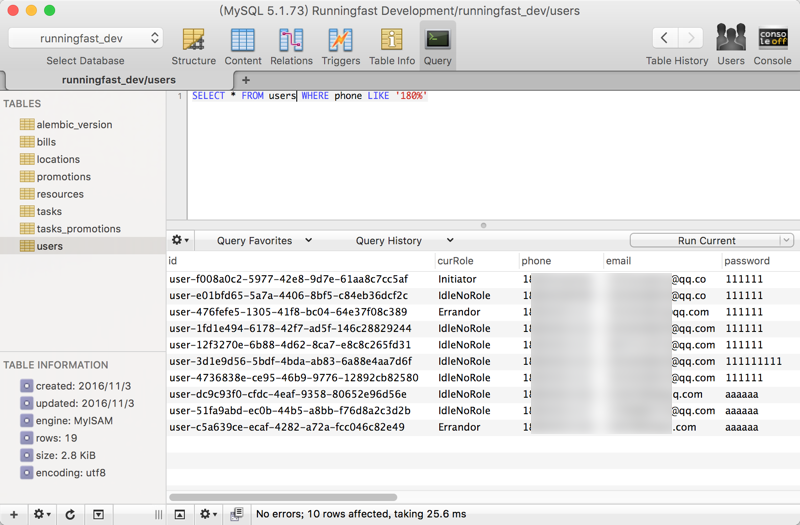Open the runningfast_dev database selector
800x525 pixels.
pyautogui.click(x=86, y=38)
